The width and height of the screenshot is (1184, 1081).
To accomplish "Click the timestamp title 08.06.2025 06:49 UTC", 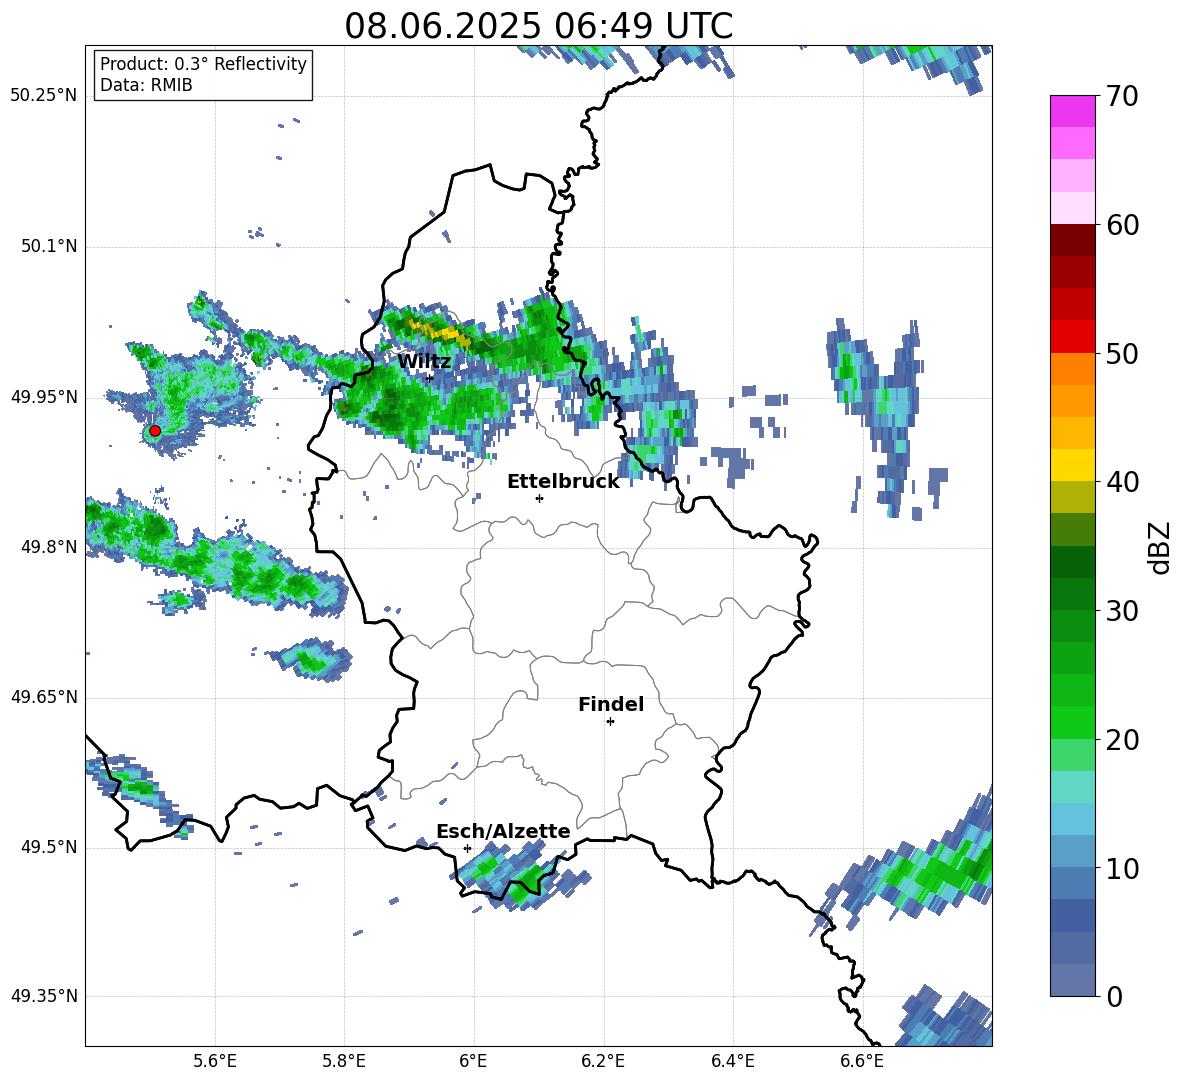I will [x=538, y=26].
